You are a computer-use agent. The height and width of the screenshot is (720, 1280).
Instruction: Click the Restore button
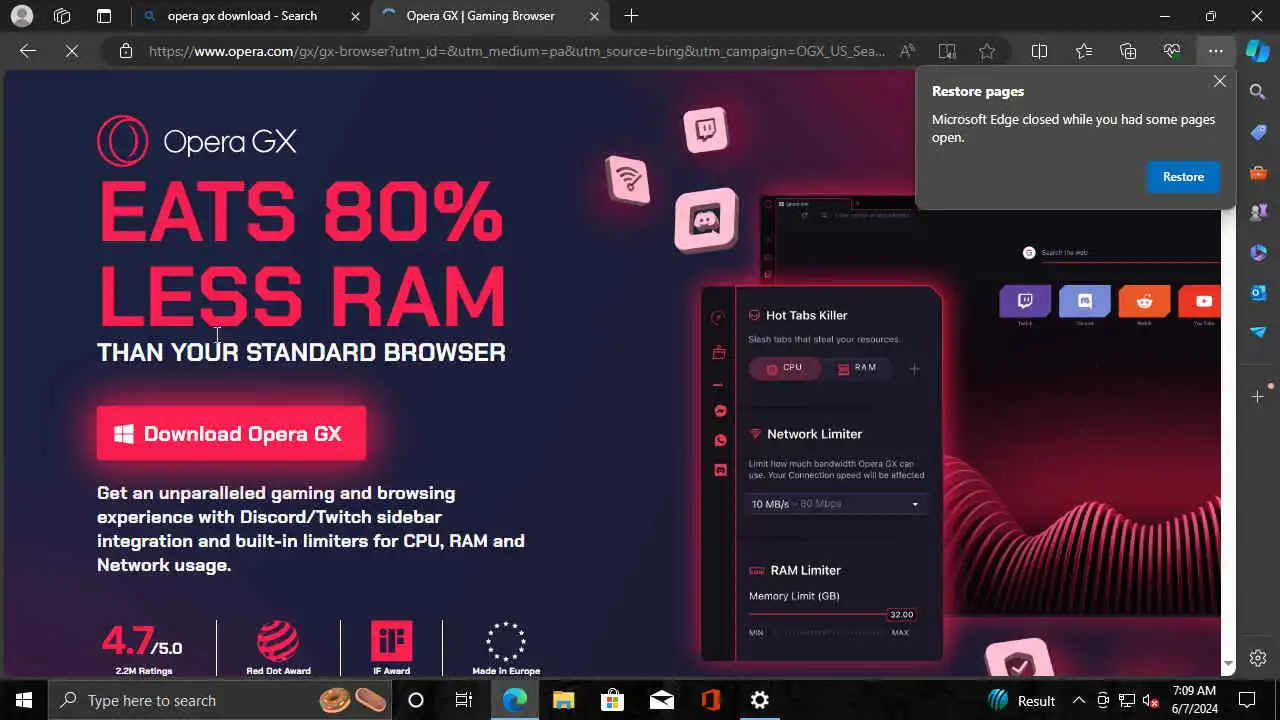click(1183, 177)
